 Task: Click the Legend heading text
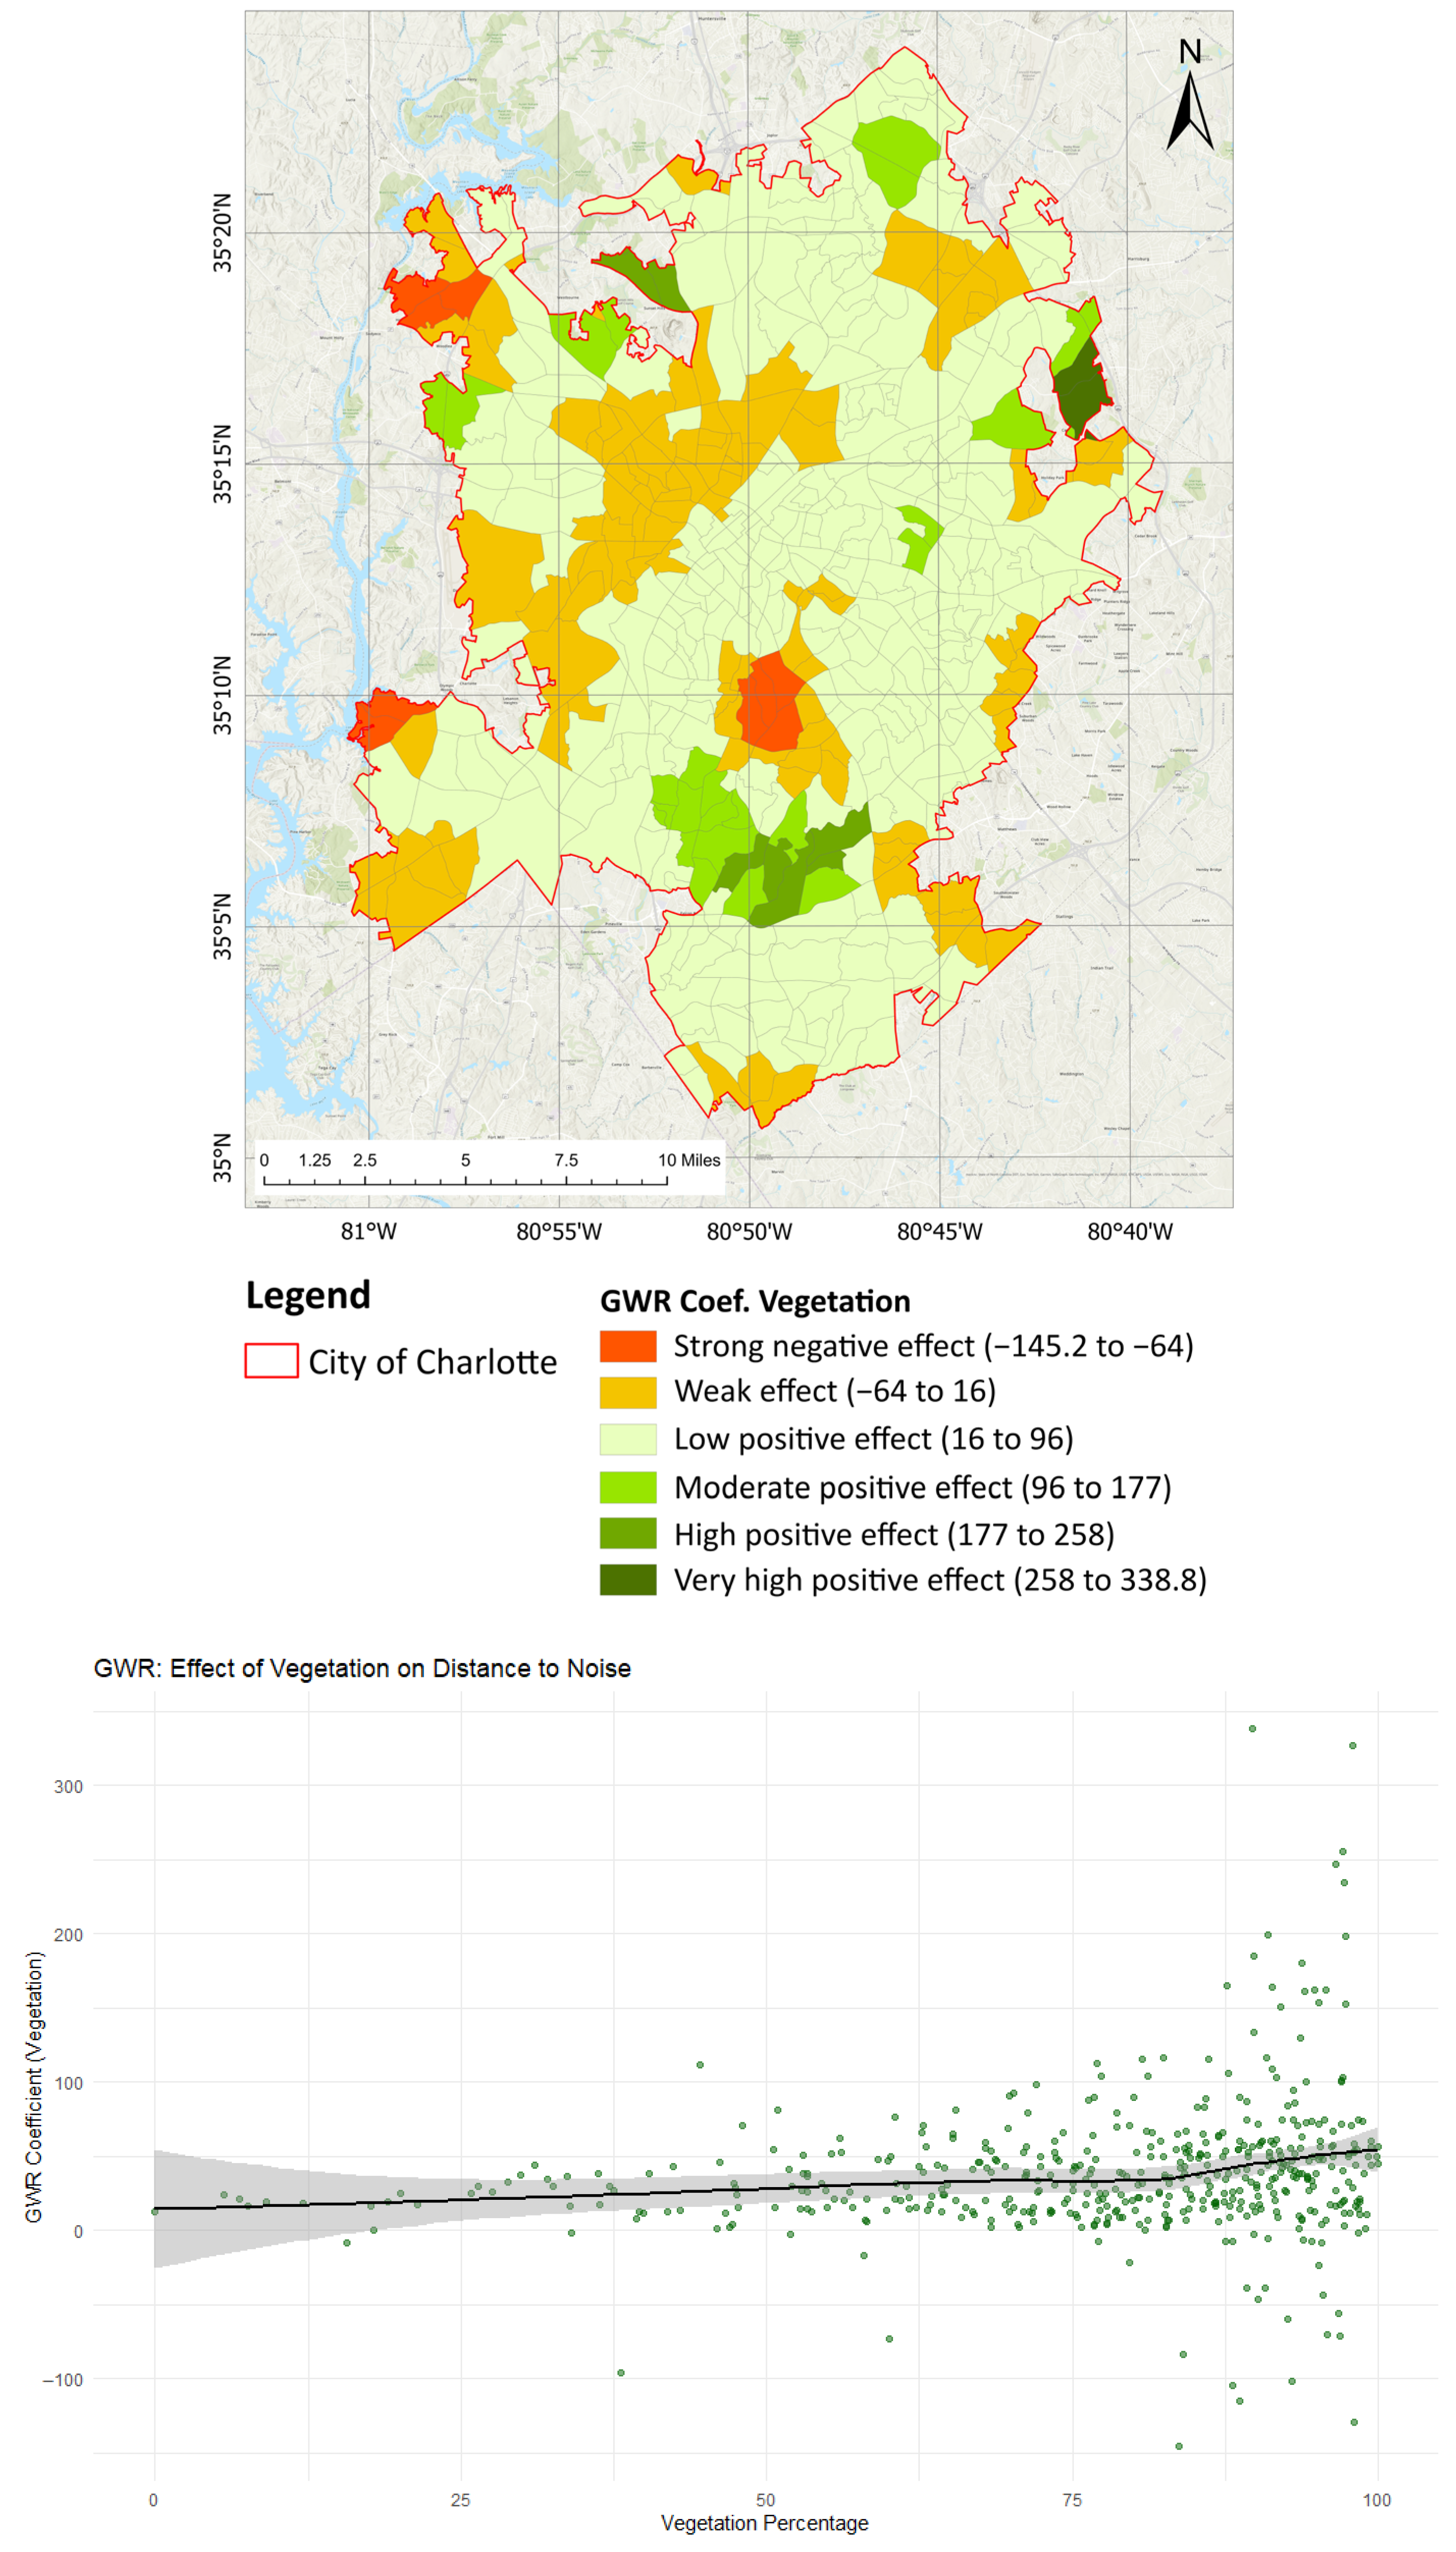pos(308,1295)
